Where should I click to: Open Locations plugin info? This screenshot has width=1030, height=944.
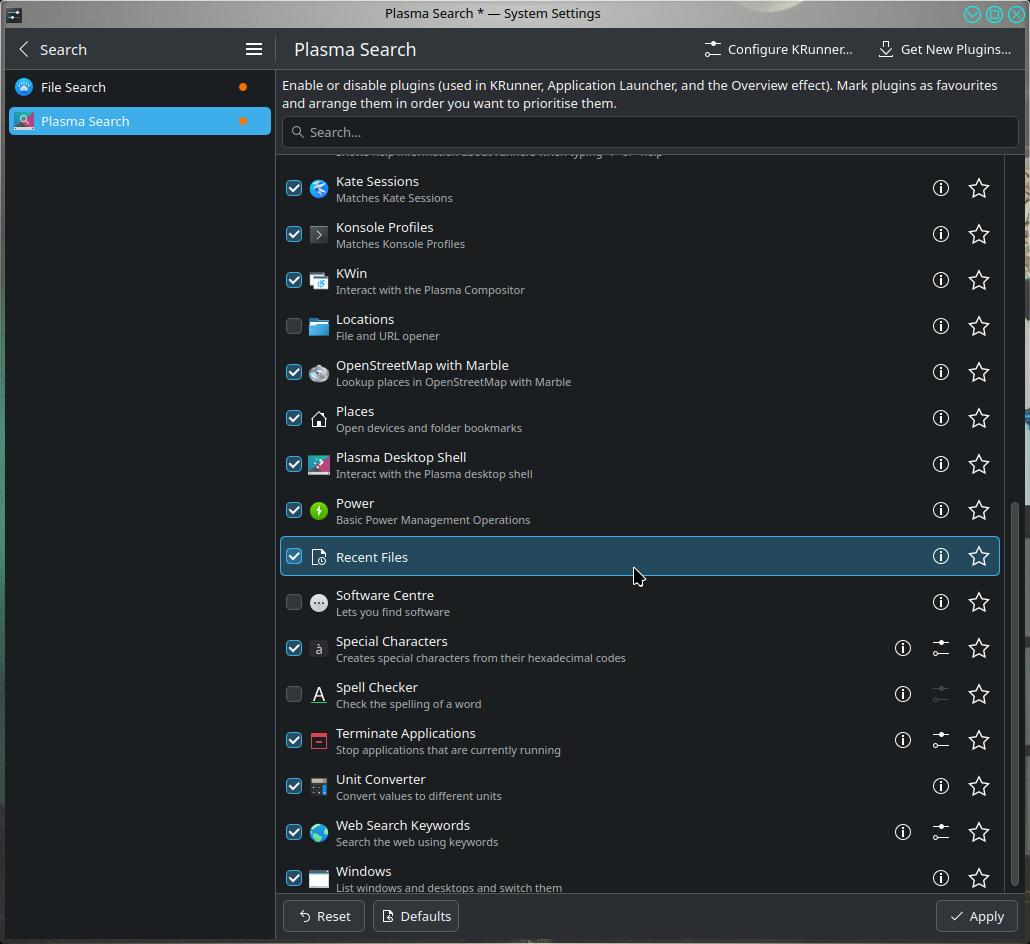(x=941, y=326)
